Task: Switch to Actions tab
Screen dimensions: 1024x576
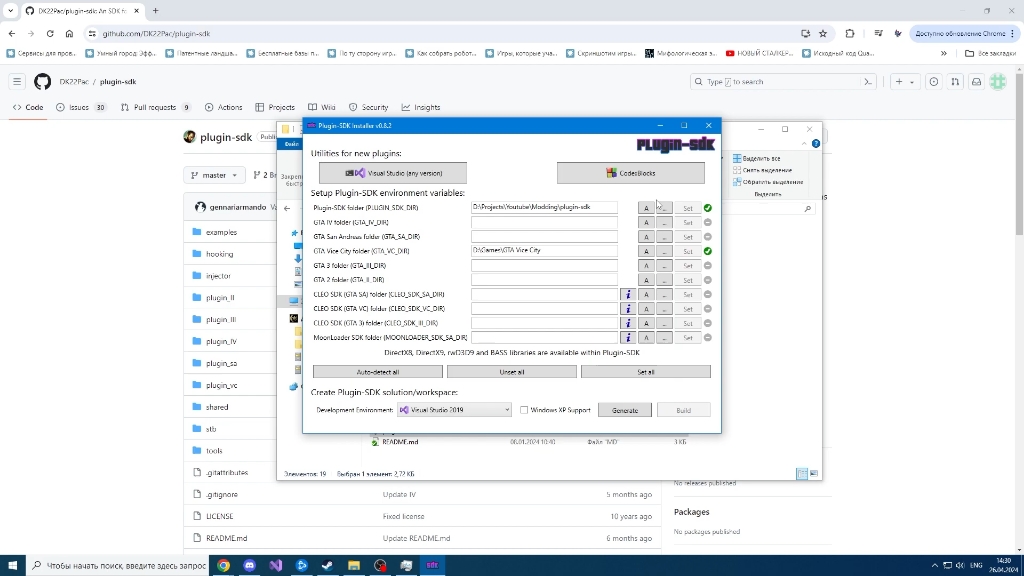Action: (223, 107)
